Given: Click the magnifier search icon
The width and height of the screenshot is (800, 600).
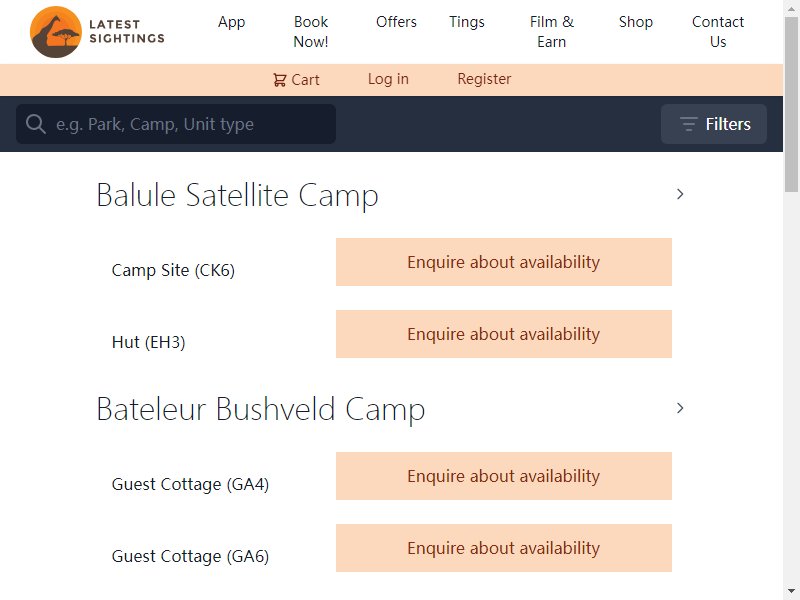Looking at the screenshot, I should [36, 124].
